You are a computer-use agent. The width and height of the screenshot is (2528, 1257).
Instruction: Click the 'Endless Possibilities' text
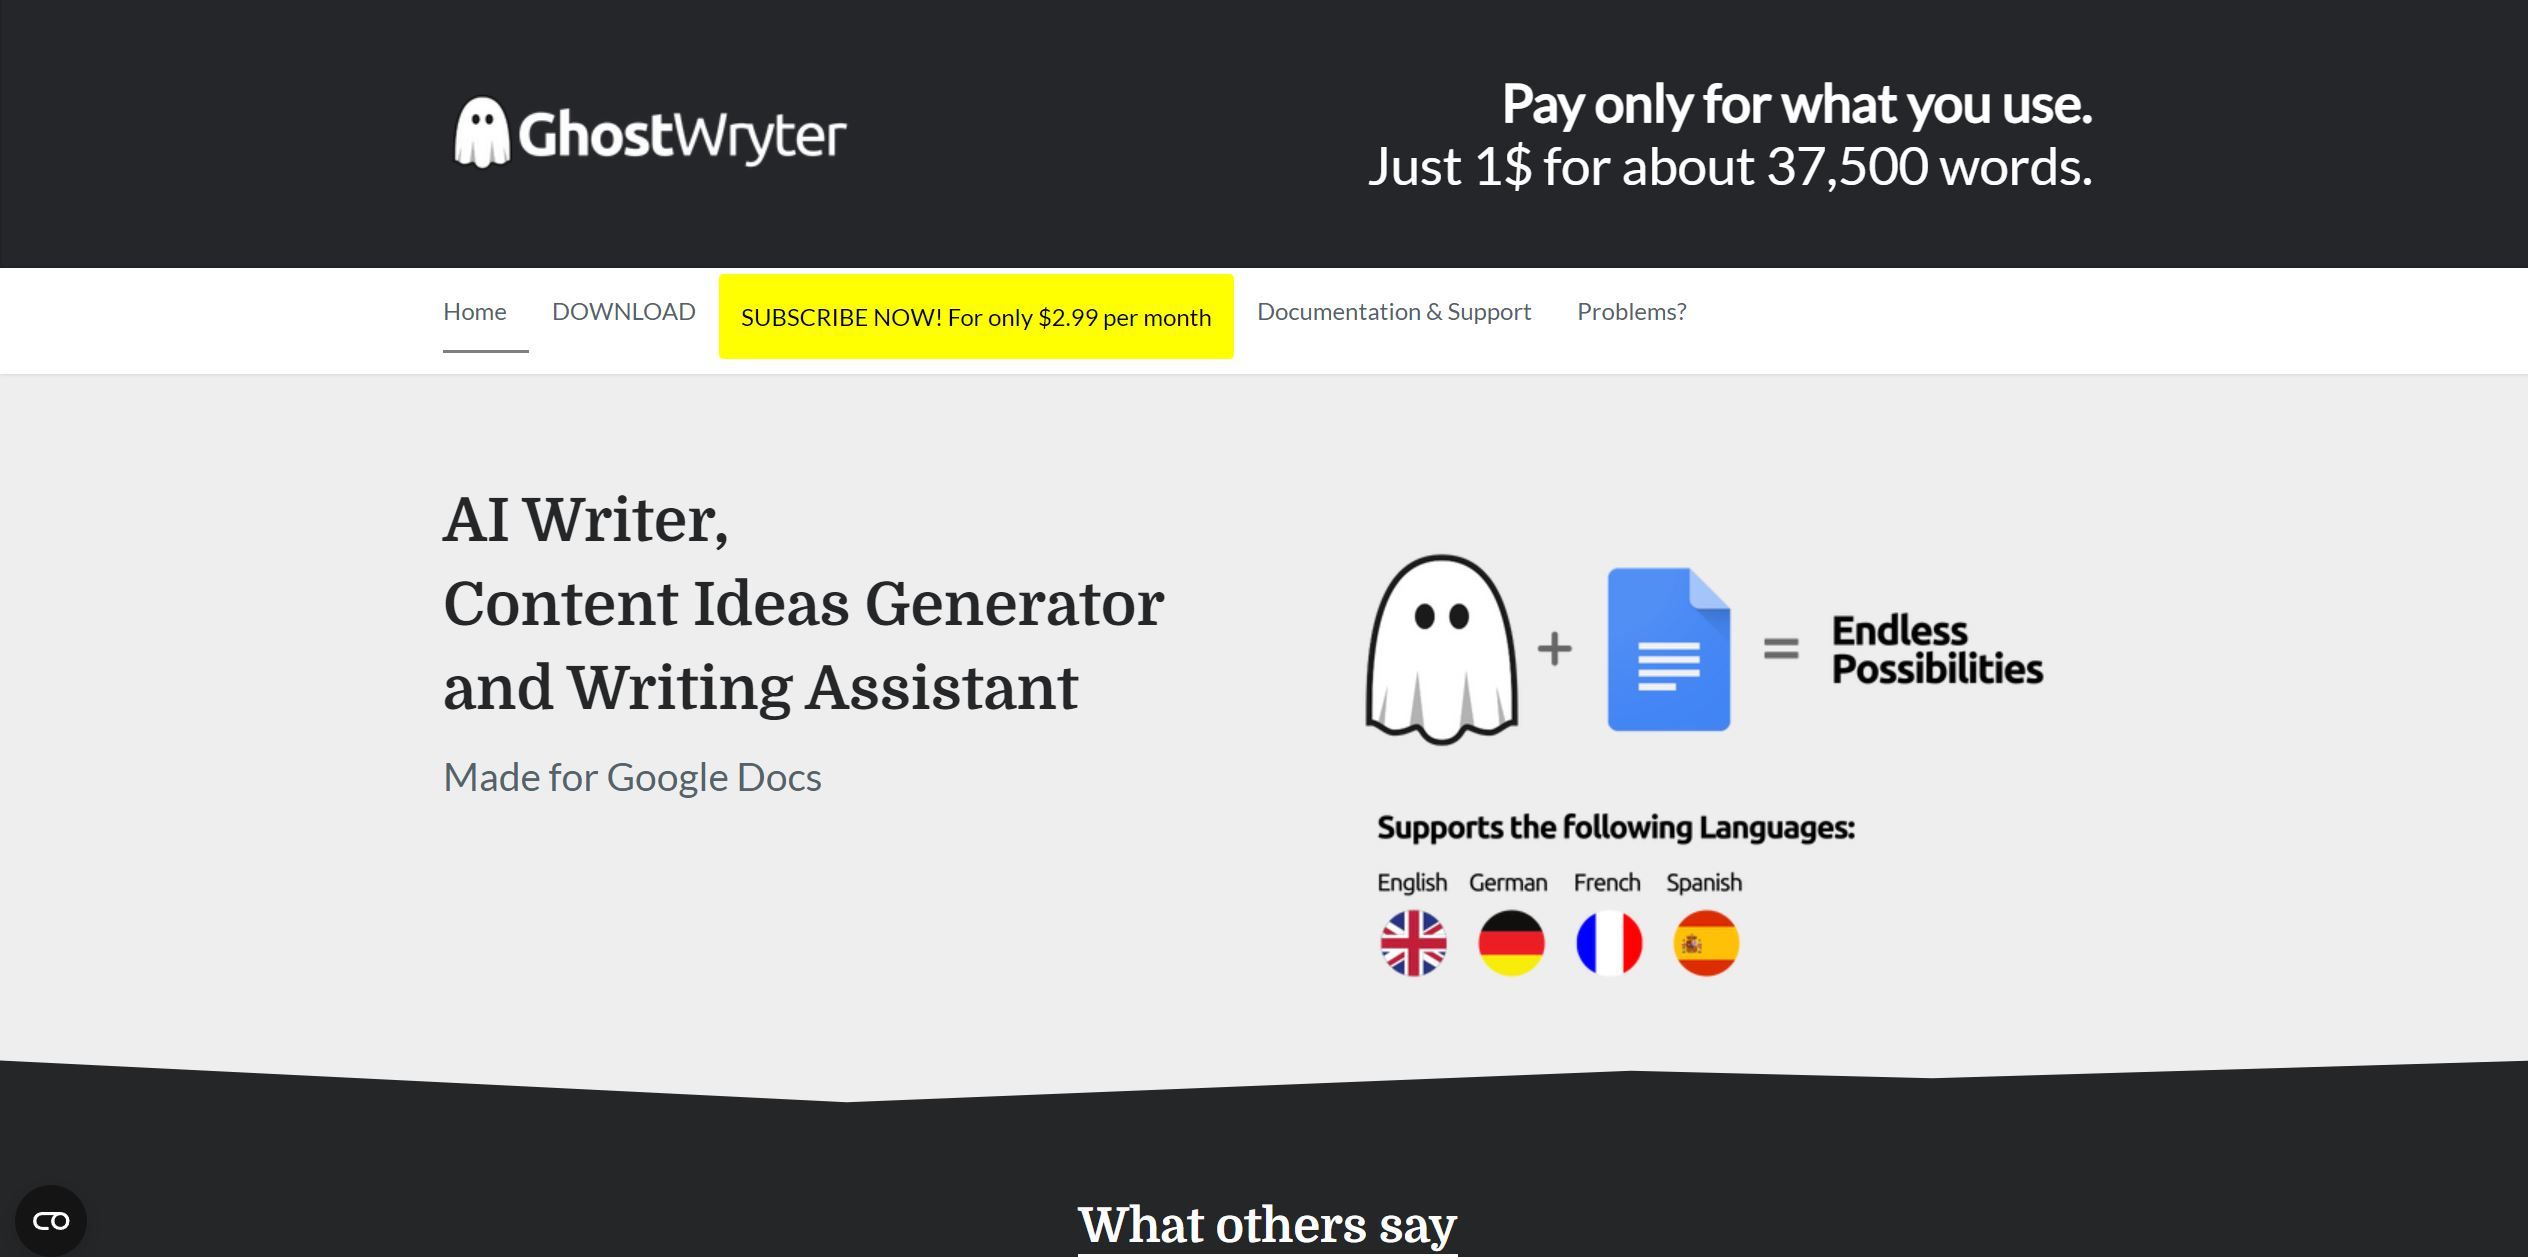coord(1937,650)
